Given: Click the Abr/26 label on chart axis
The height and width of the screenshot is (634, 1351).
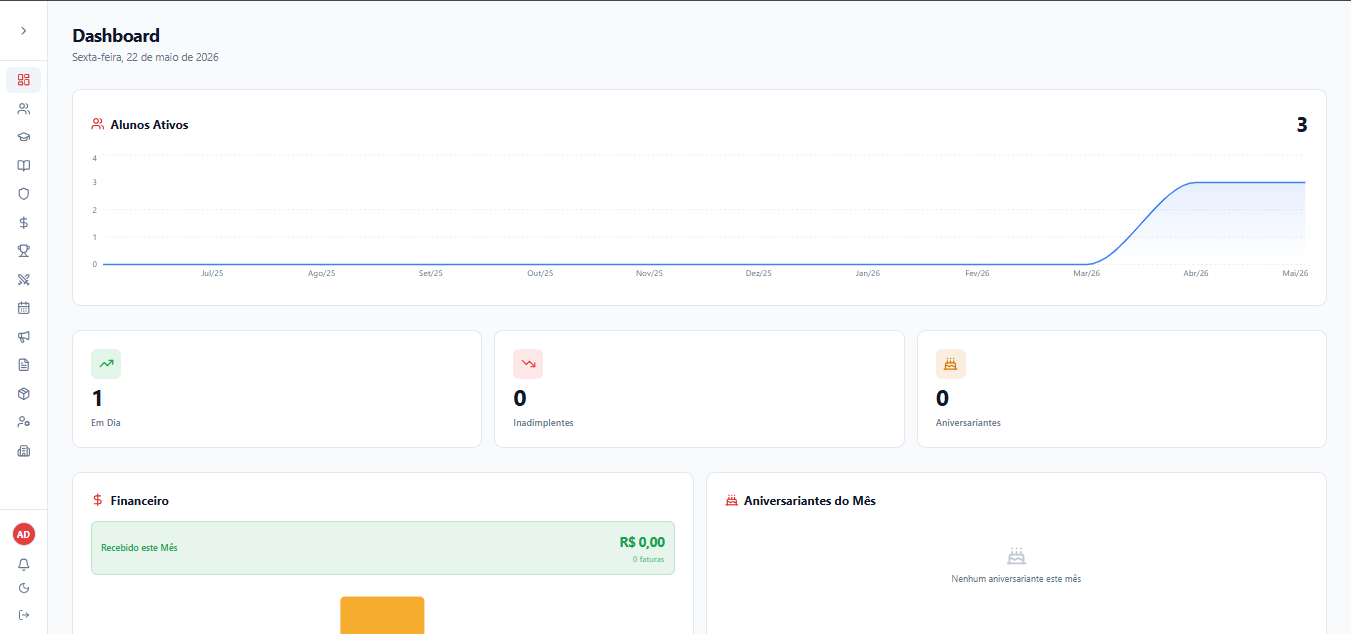Looking at the screenshot, I should (1196, 273).
